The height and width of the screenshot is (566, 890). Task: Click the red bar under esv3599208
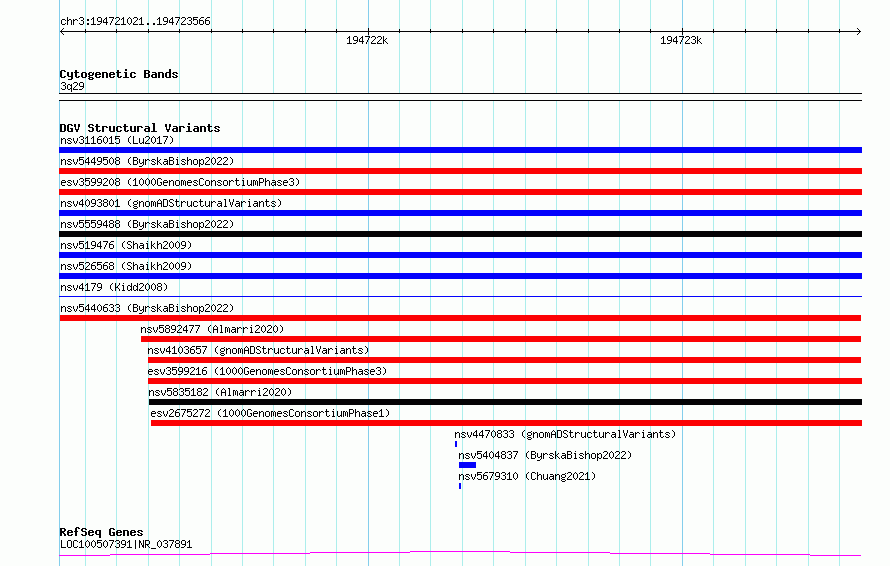coord(460,192)
